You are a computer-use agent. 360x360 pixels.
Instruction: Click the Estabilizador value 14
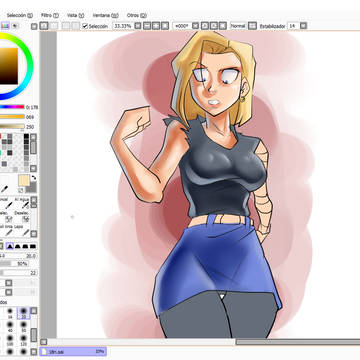coord(293,26)
